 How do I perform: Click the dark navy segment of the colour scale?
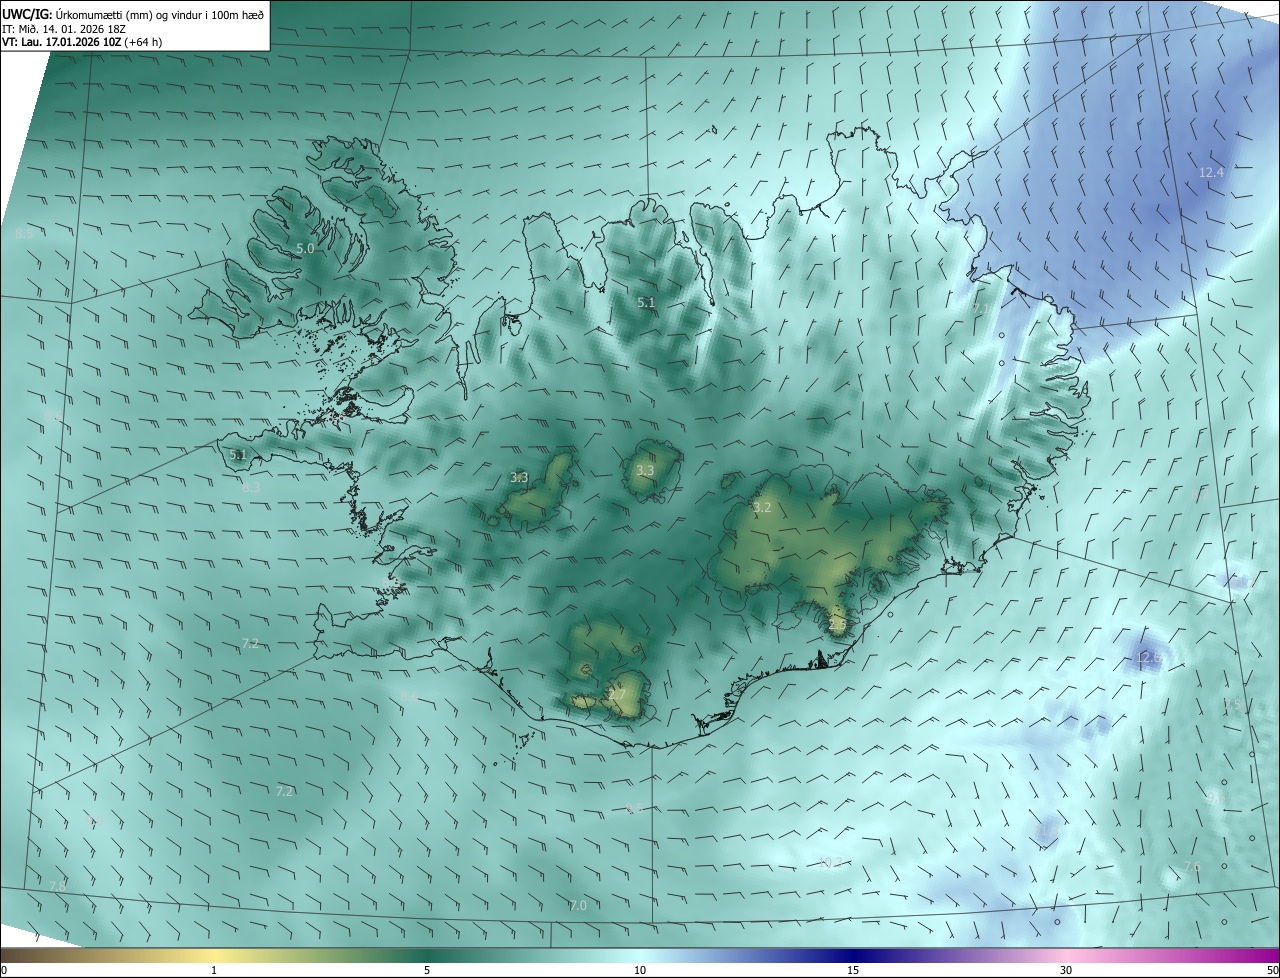[853, 956]
